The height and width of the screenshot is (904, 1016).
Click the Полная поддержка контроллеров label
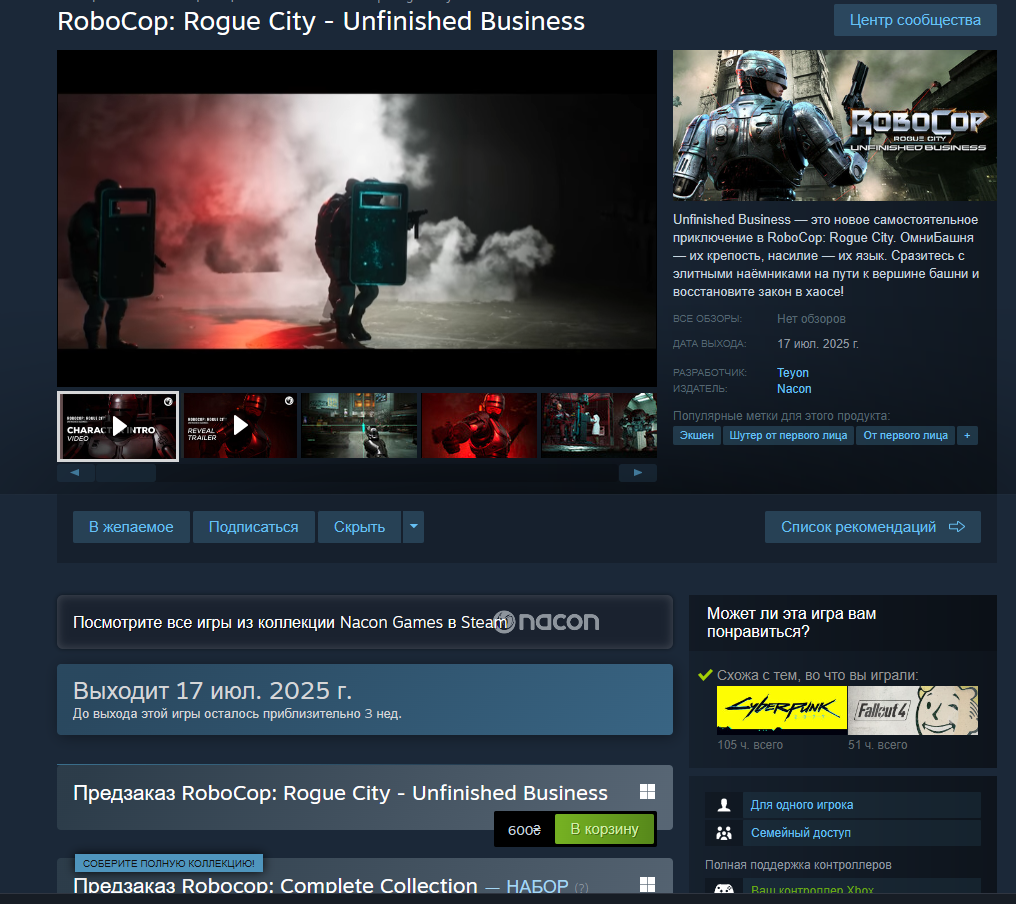coord(798,864)
